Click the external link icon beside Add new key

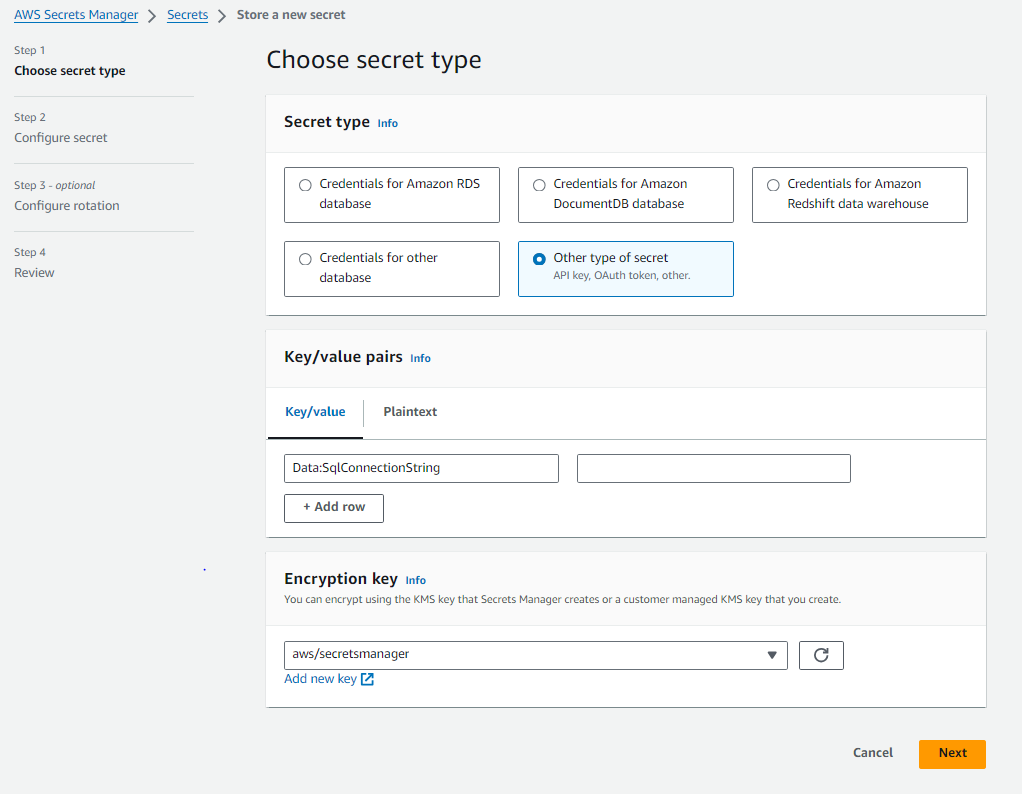coord(367,679)
